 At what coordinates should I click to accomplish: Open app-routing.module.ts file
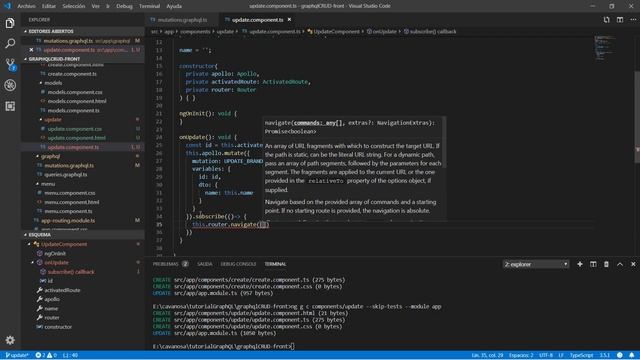[68, 220]
